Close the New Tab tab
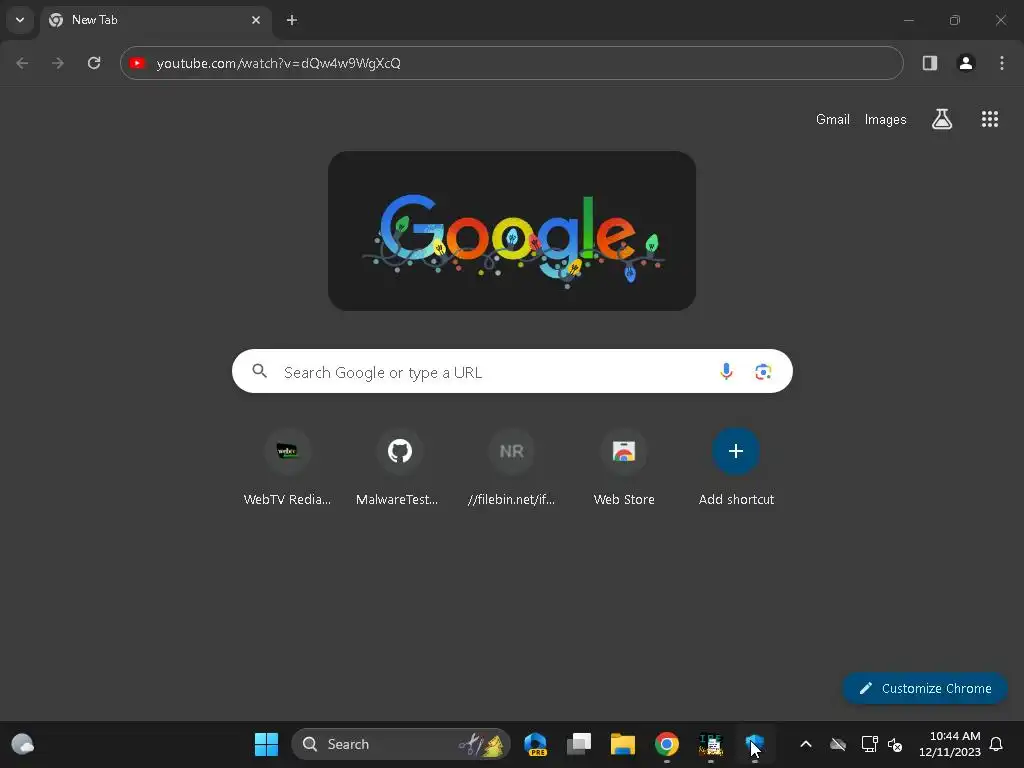 tap(256, 20)
